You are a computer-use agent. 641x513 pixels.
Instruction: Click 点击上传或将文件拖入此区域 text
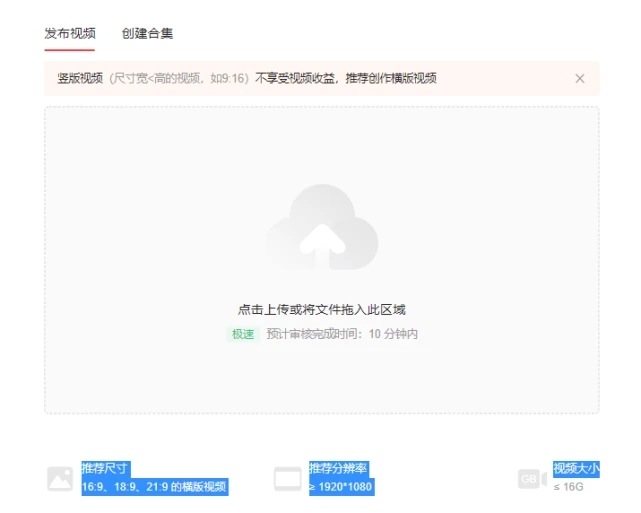(x=322, y=309)
